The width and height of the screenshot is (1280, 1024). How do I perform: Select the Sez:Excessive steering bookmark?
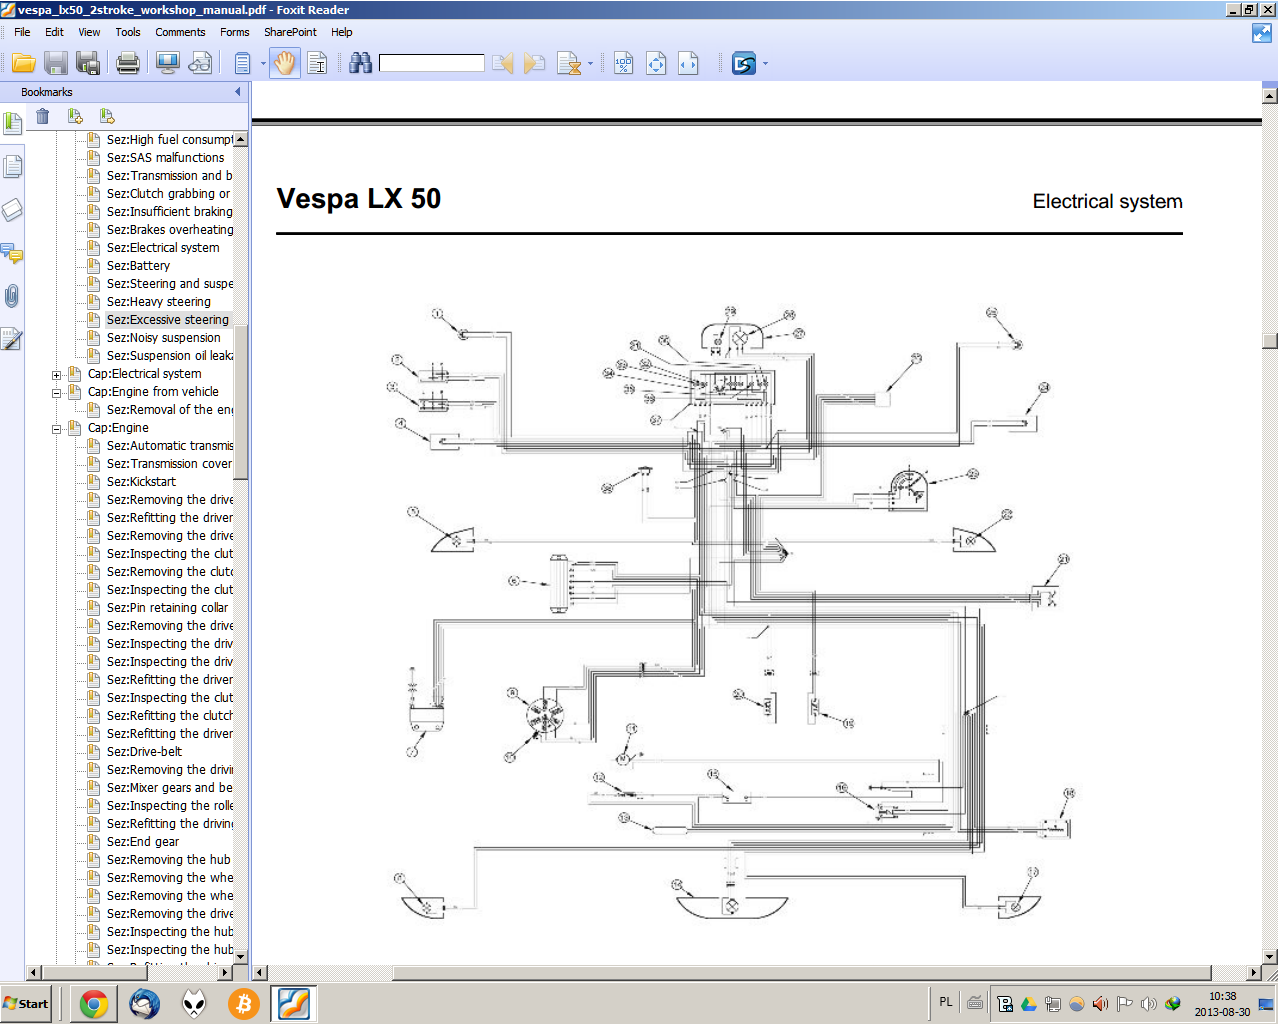tap(168, 320)
